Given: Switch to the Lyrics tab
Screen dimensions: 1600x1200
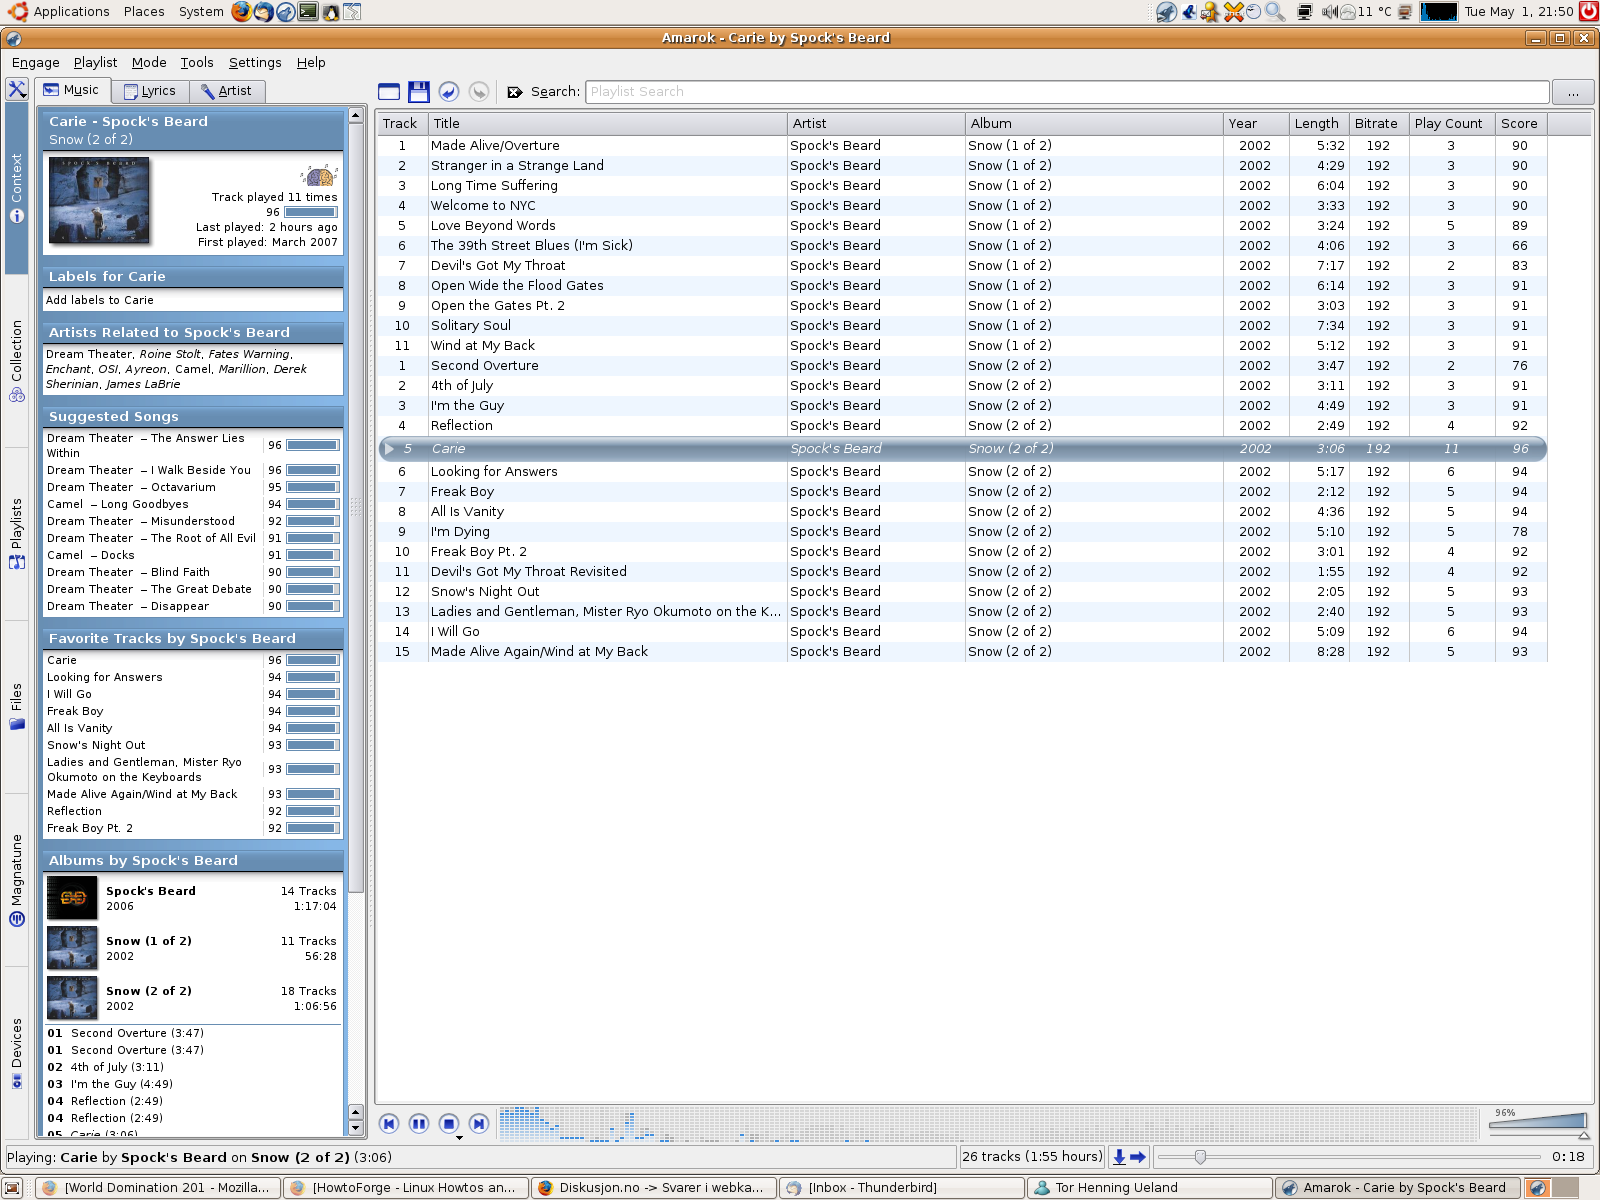Looking at the screenshot, I should (x=150, y=91).
